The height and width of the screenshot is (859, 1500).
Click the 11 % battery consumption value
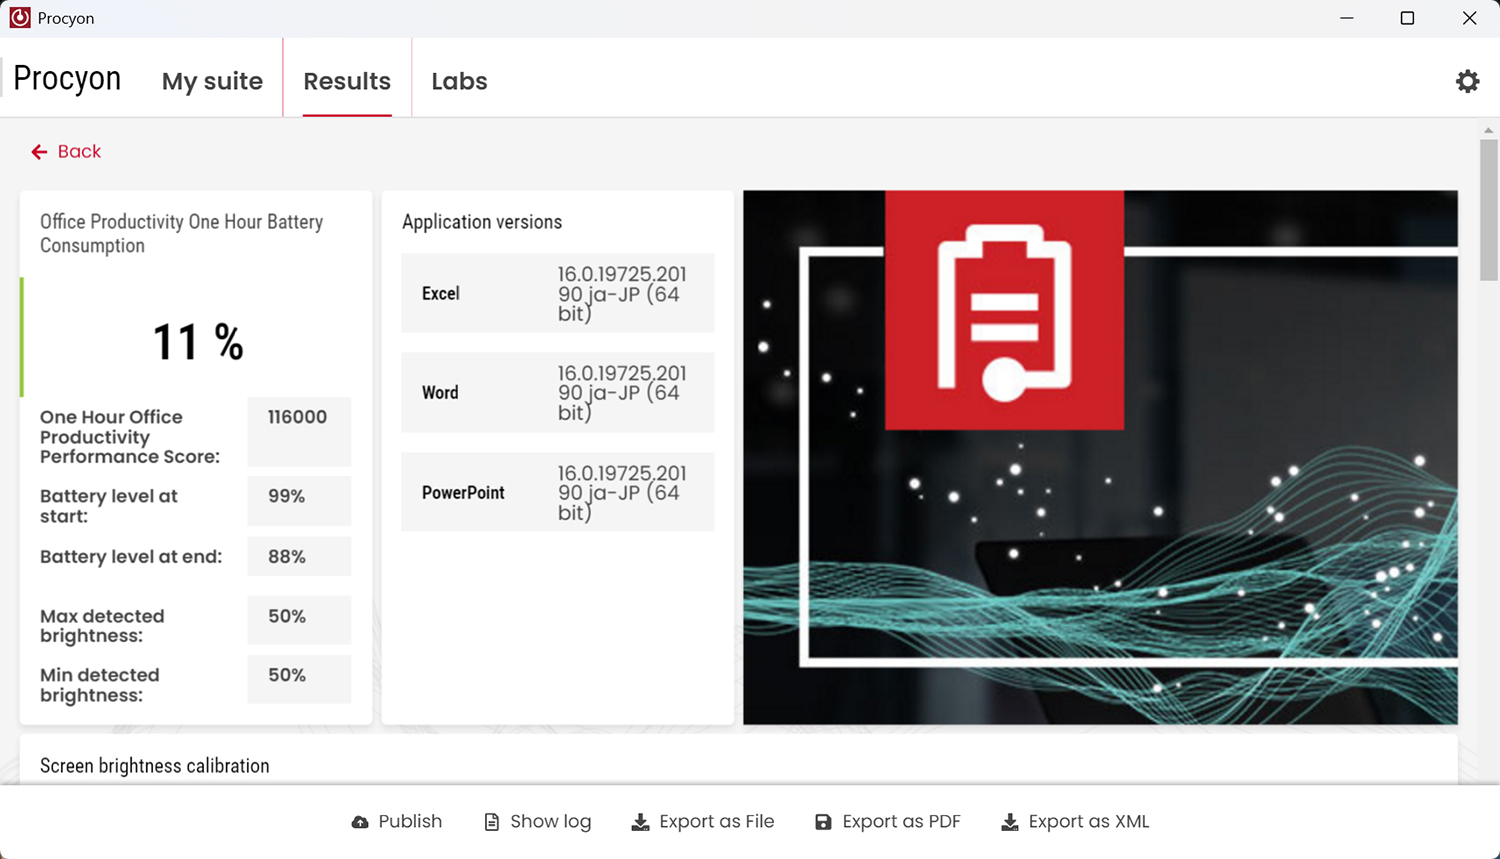click(x=198, y=342)
